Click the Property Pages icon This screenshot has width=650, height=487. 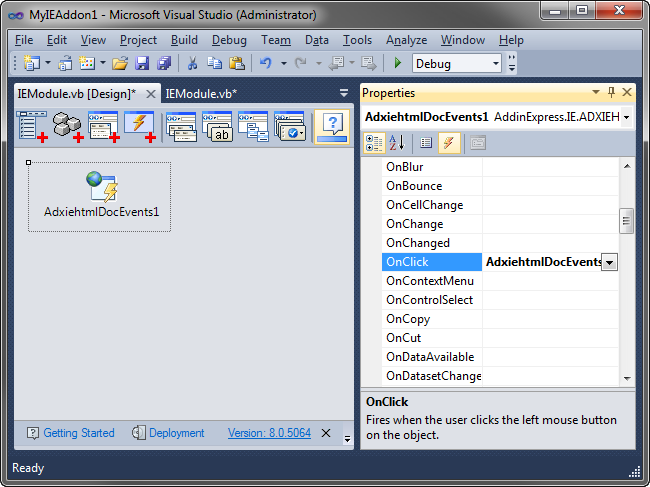(x=478, y=143)
